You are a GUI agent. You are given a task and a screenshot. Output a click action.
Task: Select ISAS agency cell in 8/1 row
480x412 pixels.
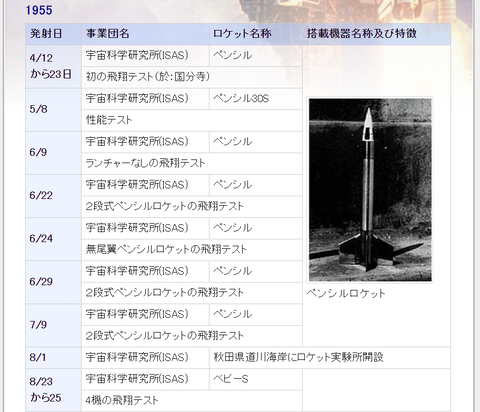pyautogui.click(x=145, y=358)
